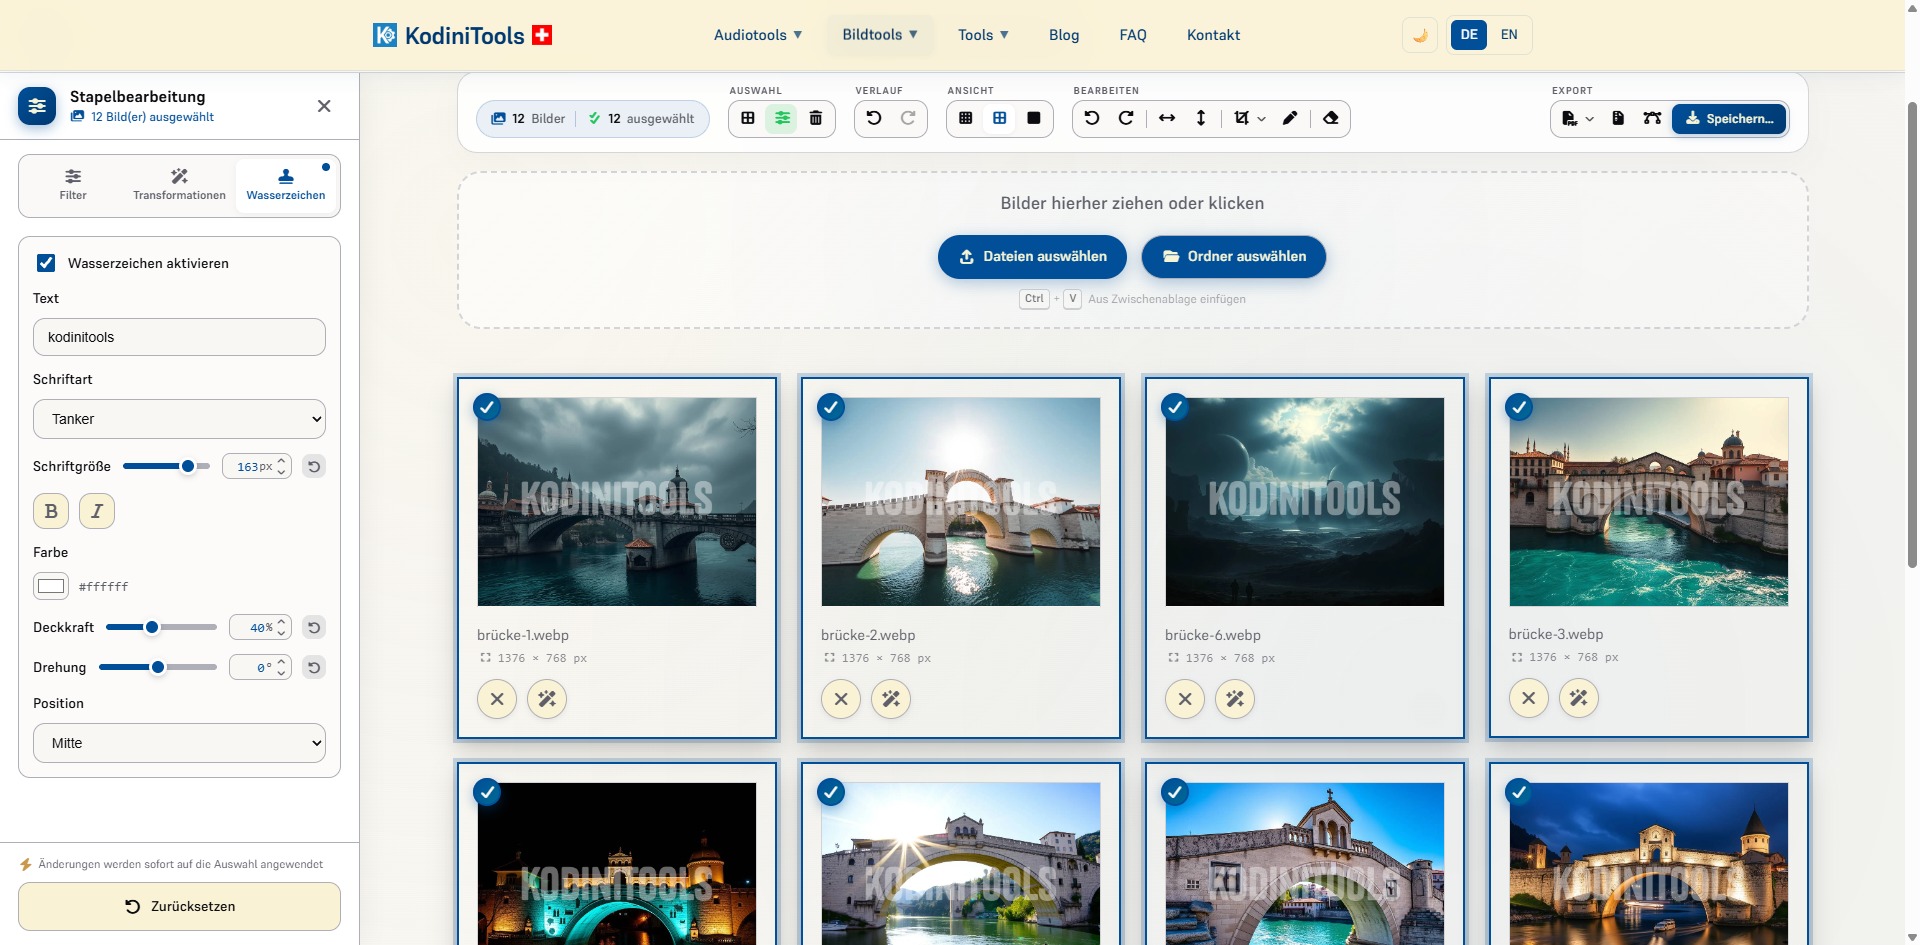Switch to the Wasserzeichen tab
The width and height of the screenshot is (1920, 945).
pyautogui.click(x=286, y=185)
